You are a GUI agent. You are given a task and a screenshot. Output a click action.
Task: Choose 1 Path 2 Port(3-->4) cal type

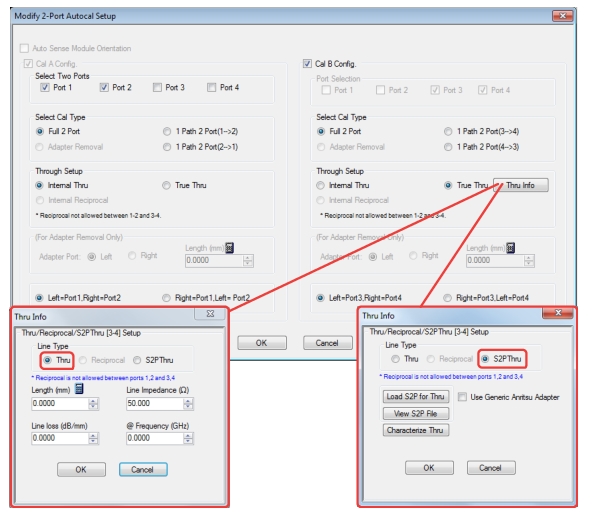click(448, 131)
